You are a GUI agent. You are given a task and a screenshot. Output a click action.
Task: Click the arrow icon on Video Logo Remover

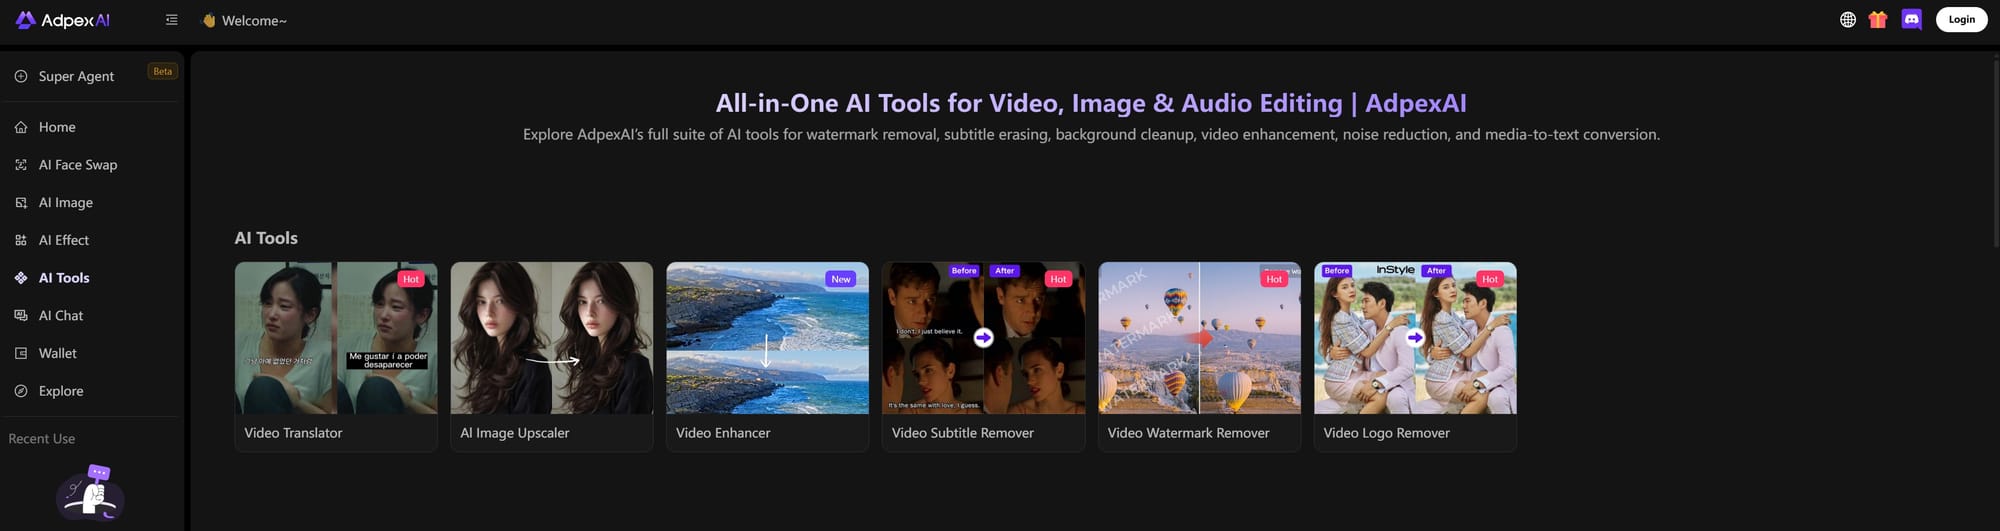pos(1415,338)
